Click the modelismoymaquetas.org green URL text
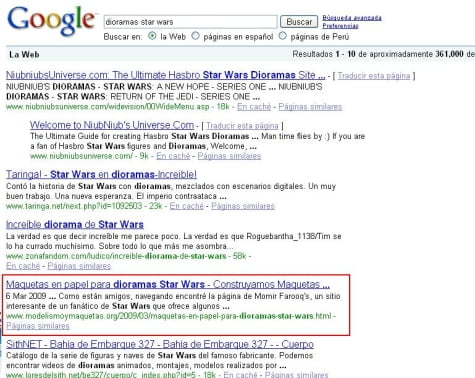475x378 pixels. (169, 316)
